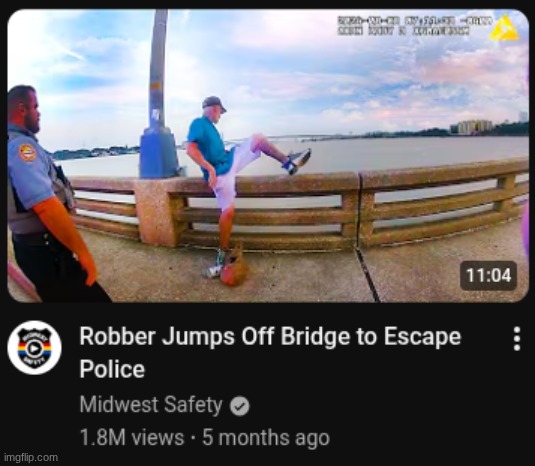
Task: Click the 5 months ago upload date
Action: (x=266, y=437)
